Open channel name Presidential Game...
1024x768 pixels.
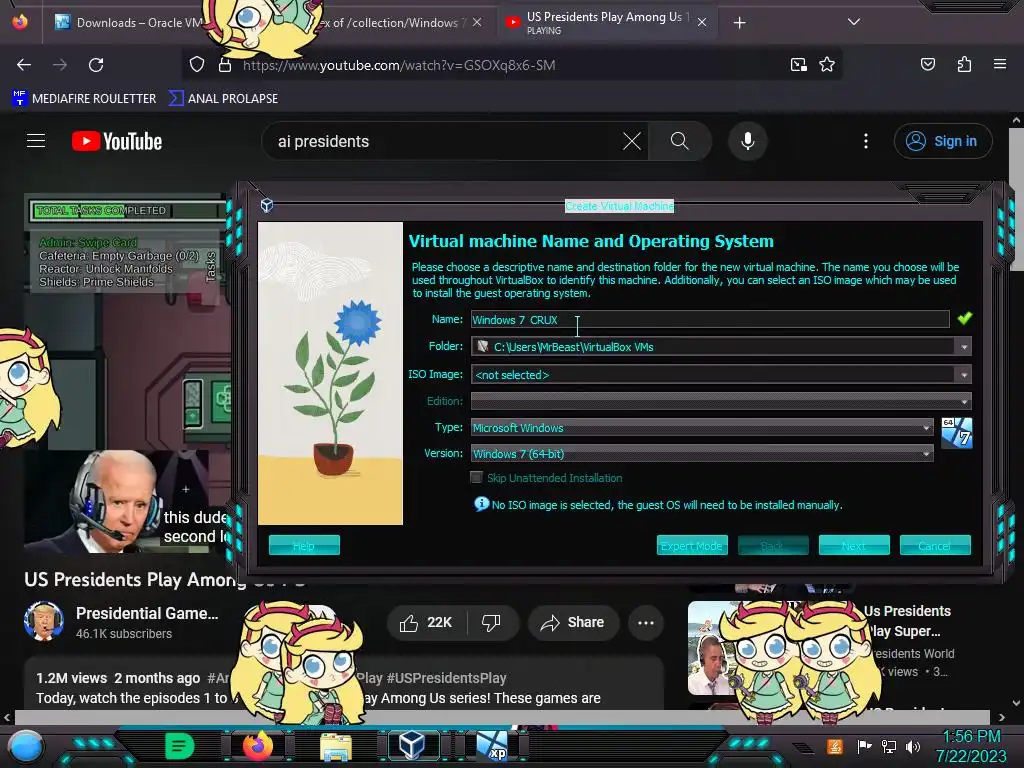pyautogui.click(x=147, y=613)
